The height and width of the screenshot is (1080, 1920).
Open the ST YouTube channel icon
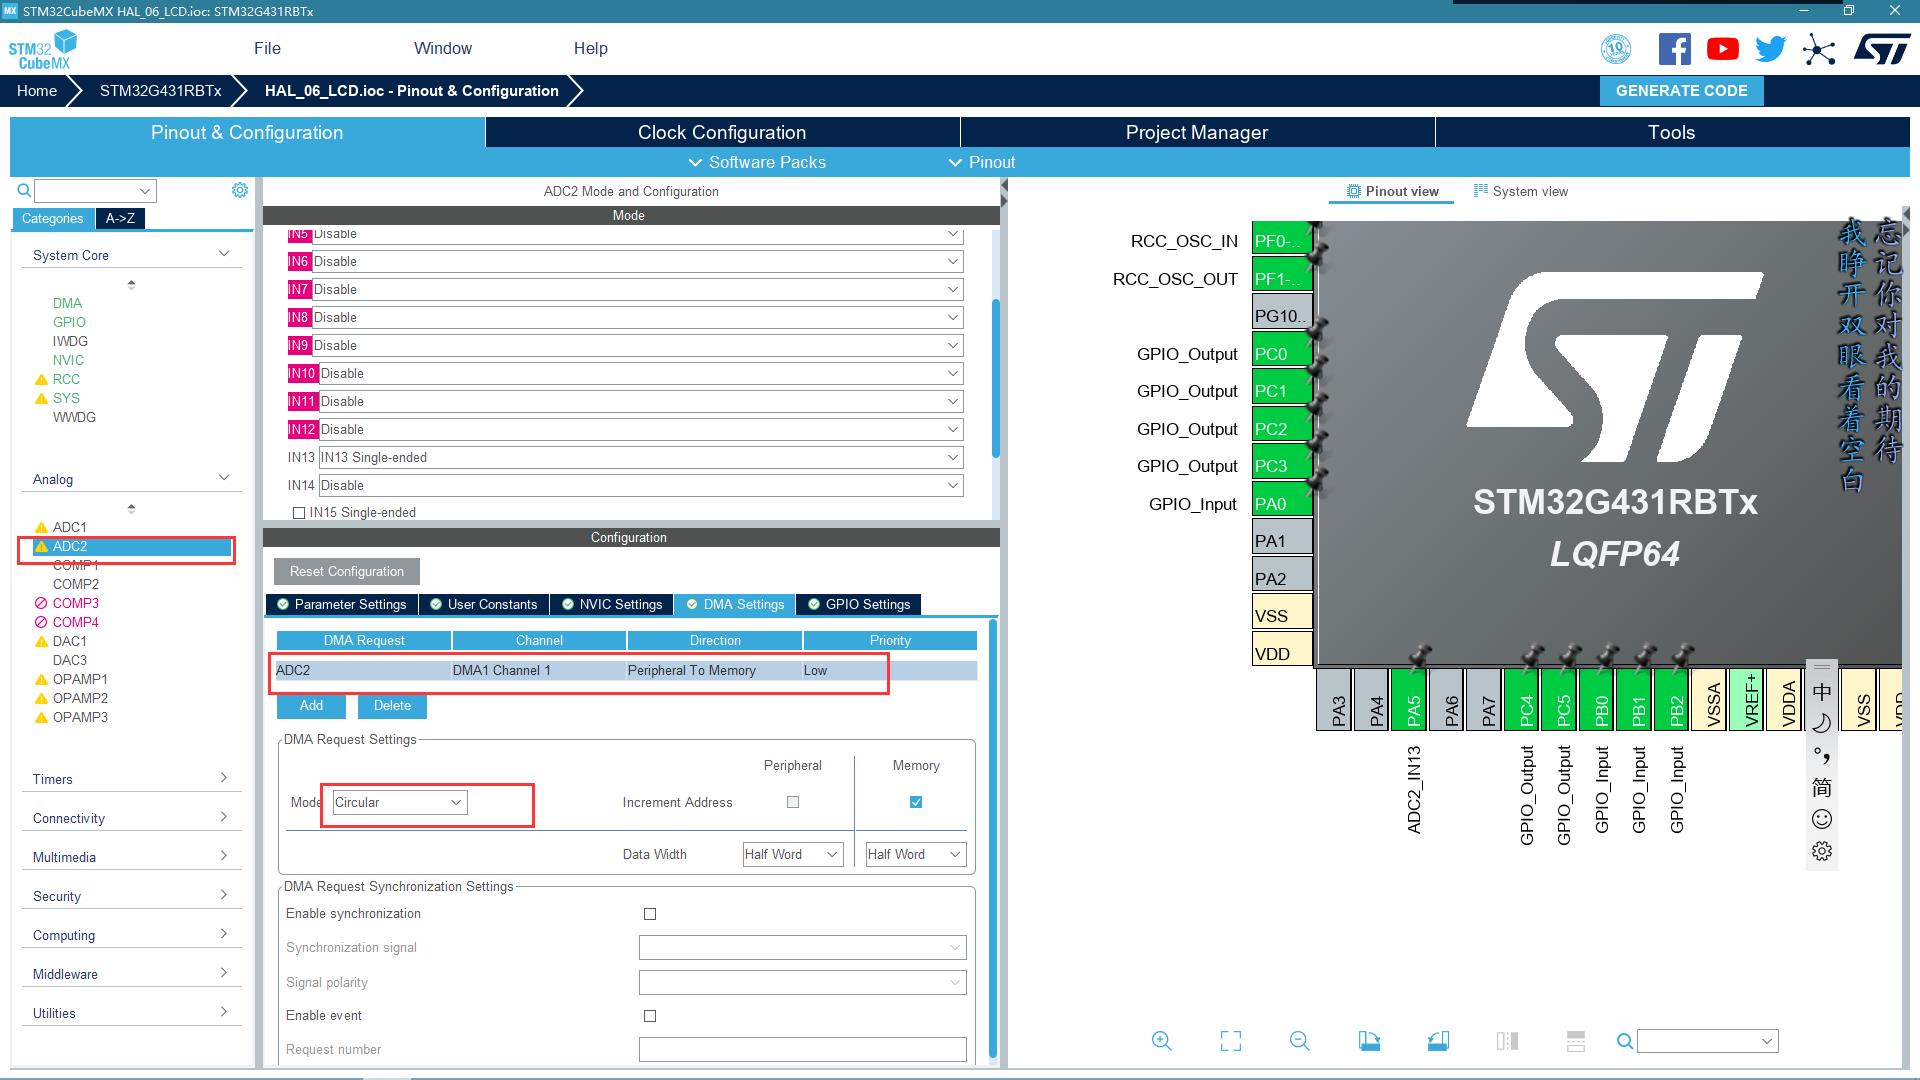click(x=1722, y=49)
